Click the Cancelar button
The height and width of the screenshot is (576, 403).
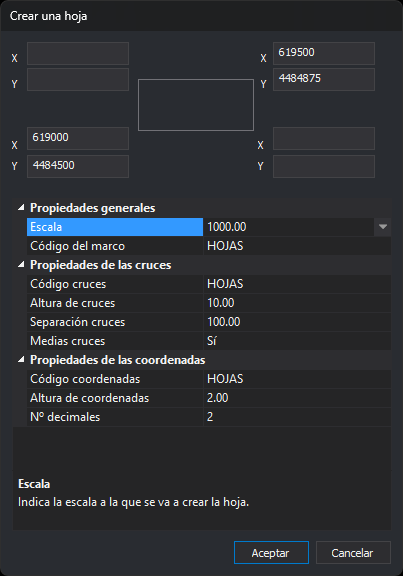coord(353,552)
